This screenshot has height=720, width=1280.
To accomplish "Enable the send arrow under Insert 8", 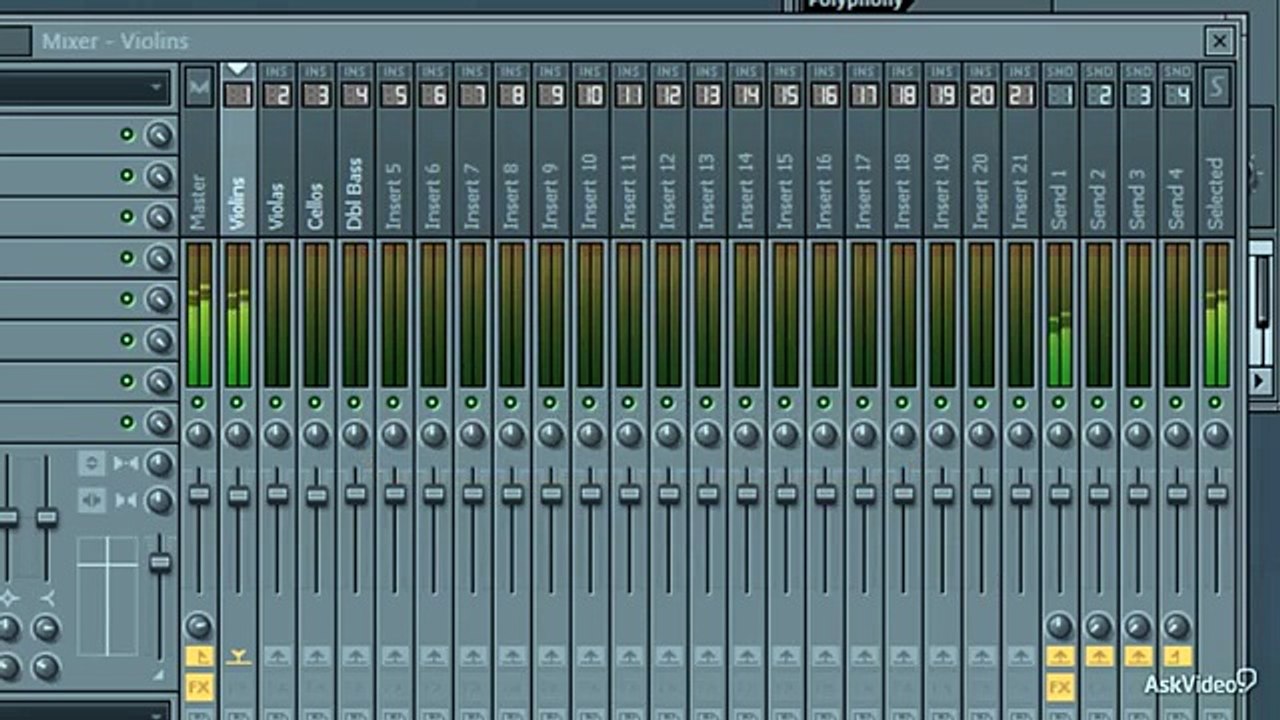I will 512,656.
